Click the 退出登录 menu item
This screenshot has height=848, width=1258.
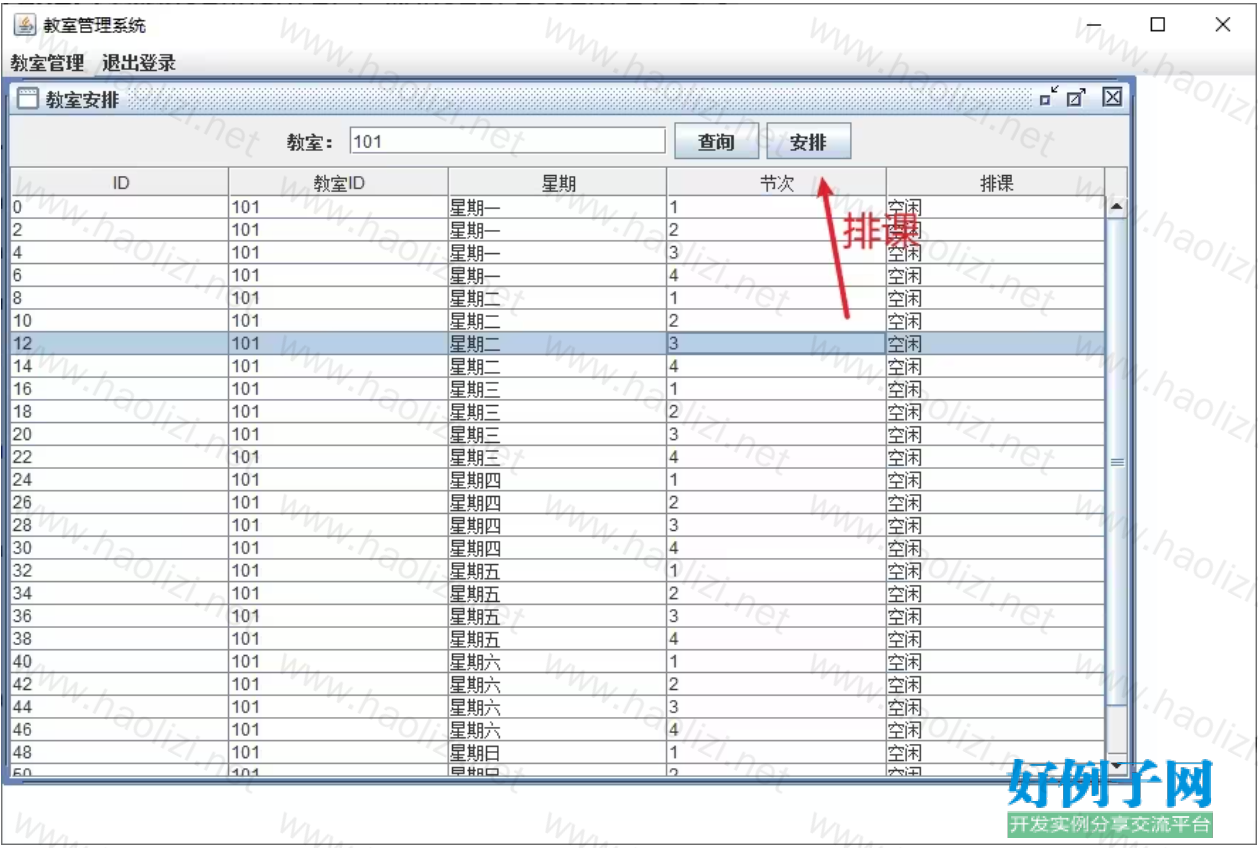(x=139, y=63)
